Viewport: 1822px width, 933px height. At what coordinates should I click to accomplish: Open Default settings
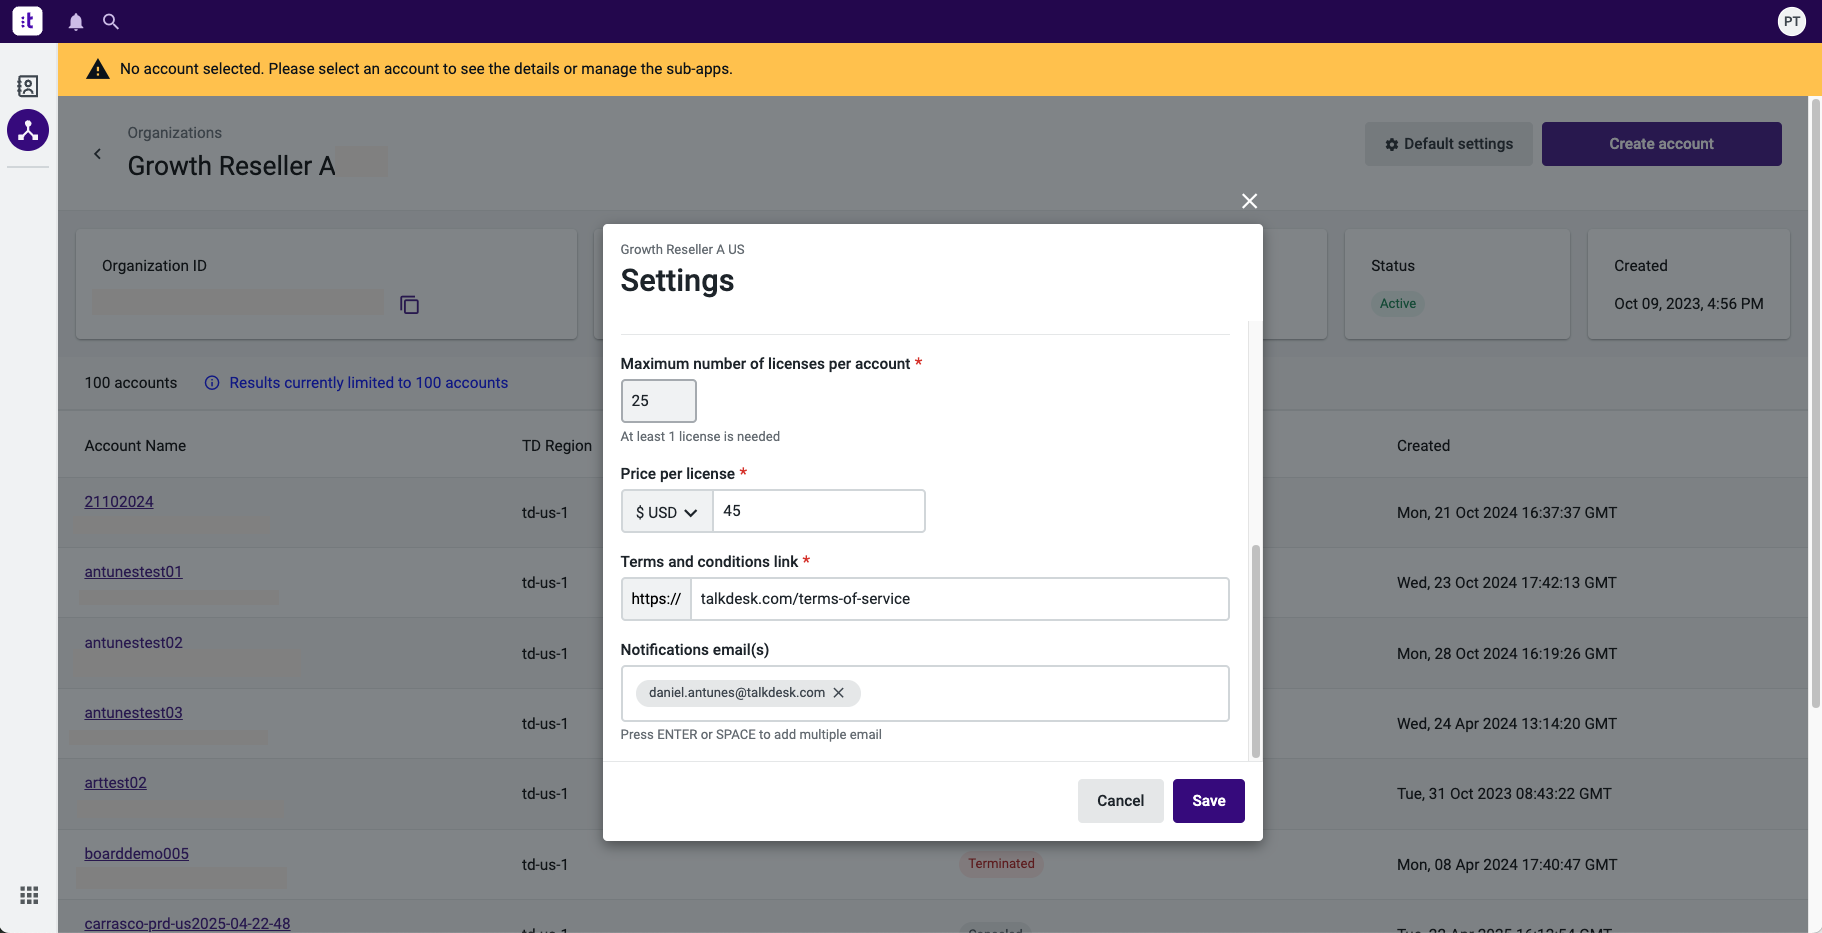click(1448, 144)
